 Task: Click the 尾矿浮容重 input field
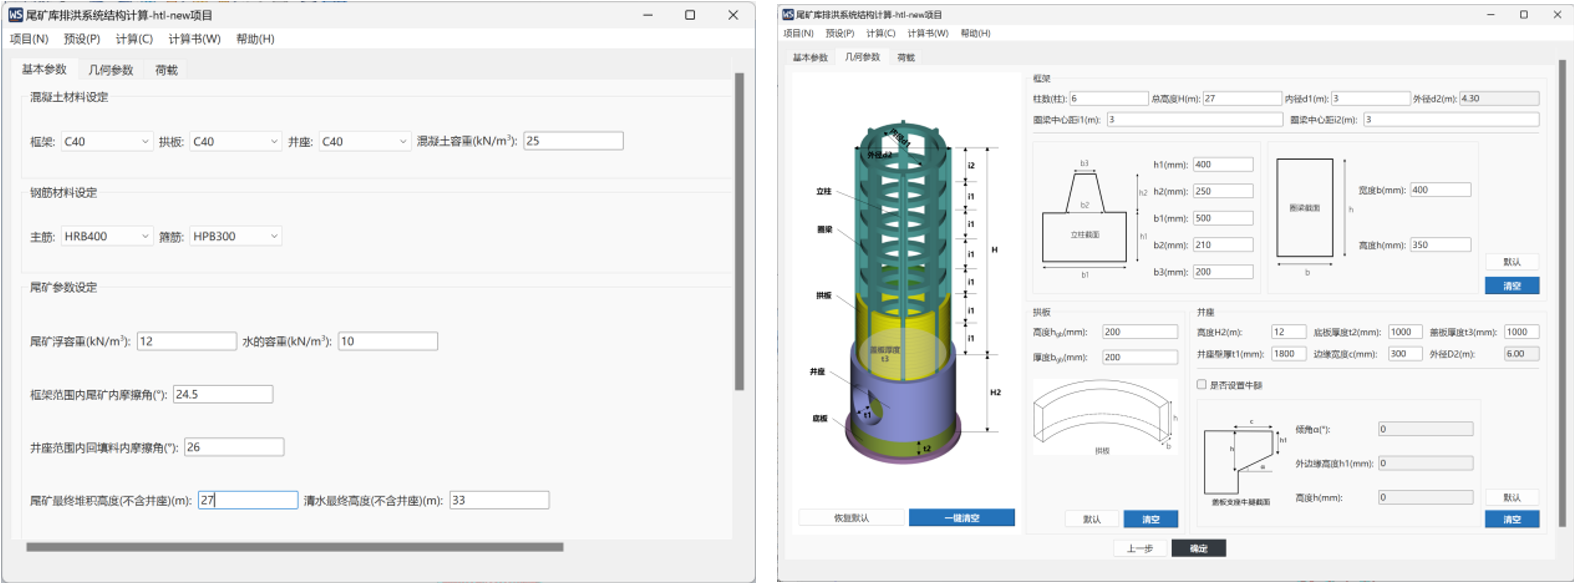186,341
